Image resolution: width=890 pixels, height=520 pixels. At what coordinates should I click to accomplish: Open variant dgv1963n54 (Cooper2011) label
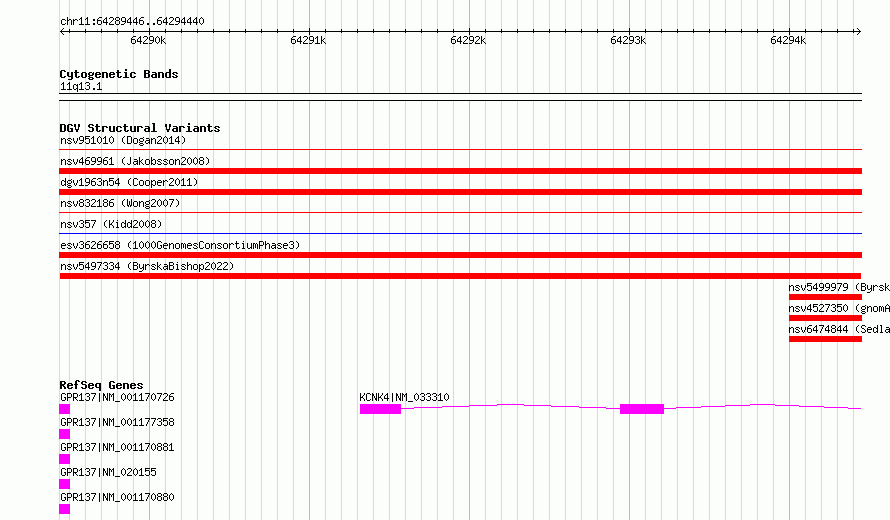coord(129,182)
